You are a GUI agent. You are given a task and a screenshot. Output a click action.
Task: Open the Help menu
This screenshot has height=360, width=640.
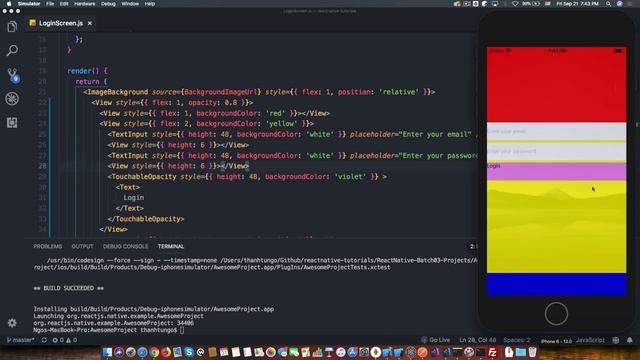[150, 4]
